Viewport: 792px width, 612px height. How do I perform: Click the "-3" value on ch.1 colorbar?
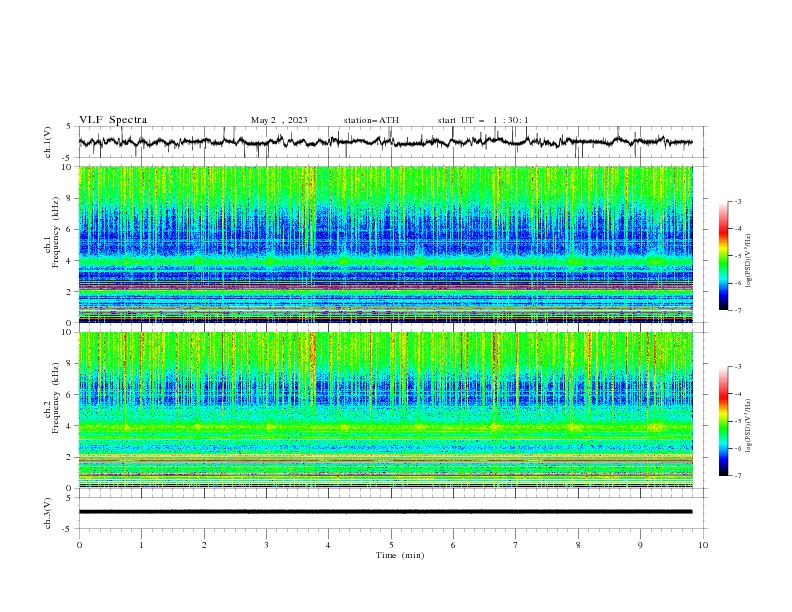click(737, 201)
